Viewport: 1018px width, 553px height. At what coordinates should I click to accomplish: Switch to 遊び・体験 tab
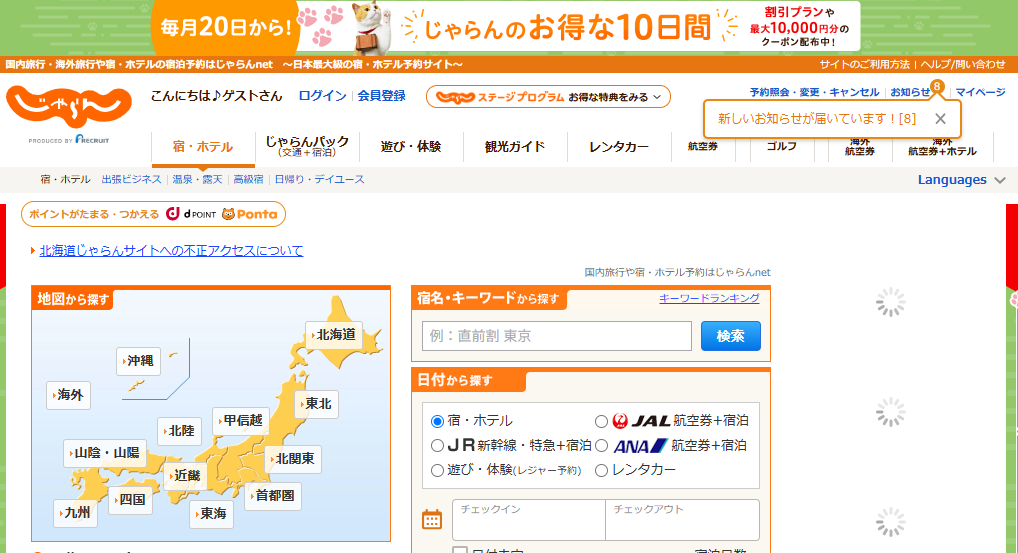click(x=411, y=147)
